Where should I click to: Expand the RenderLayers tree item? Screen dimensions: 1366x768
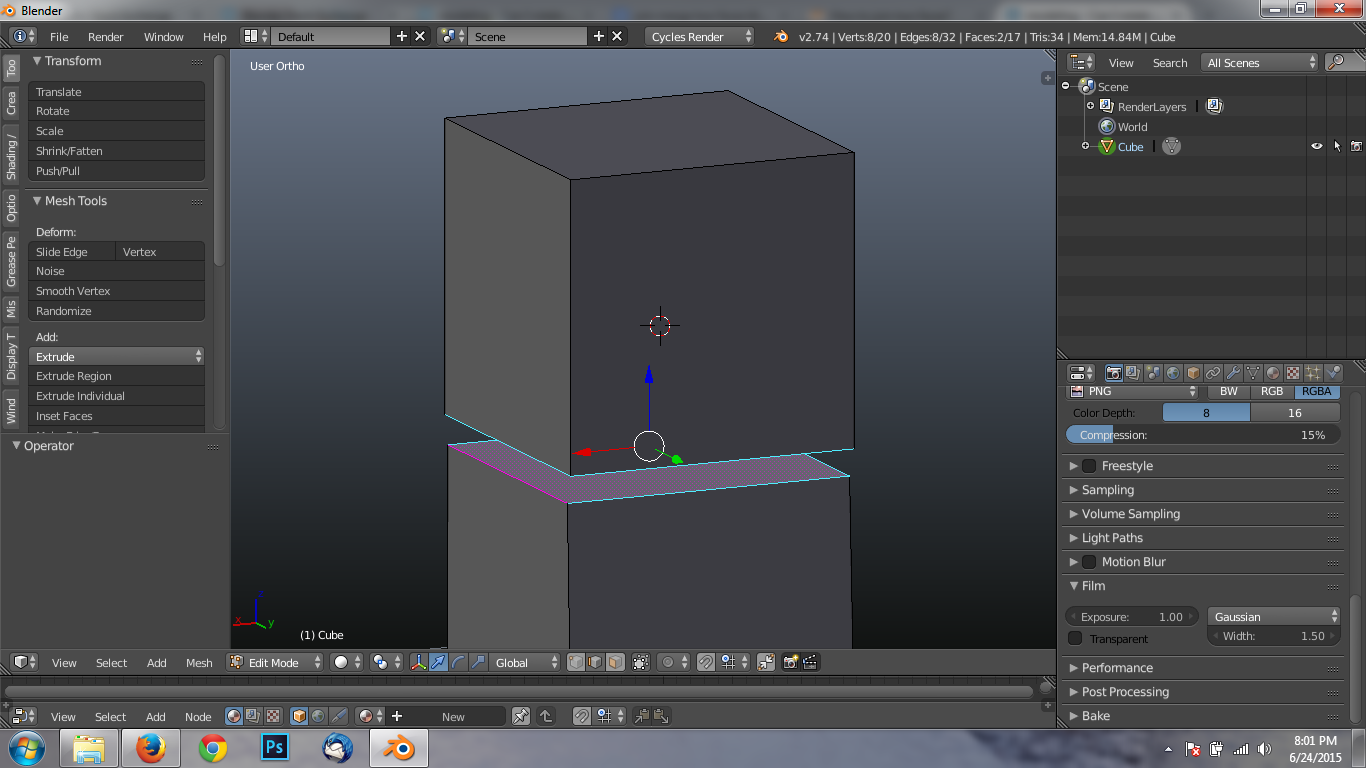click(x=1090, y=105)
